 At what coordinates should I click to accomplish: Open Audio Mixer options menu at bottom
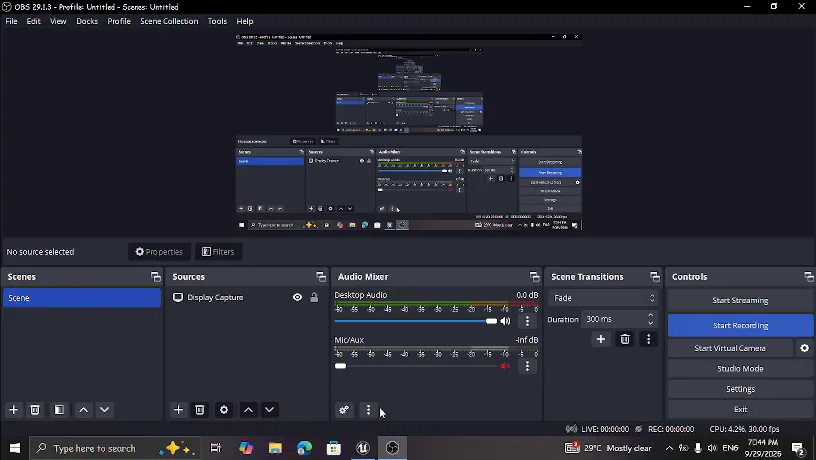click(x=368, y=410)
